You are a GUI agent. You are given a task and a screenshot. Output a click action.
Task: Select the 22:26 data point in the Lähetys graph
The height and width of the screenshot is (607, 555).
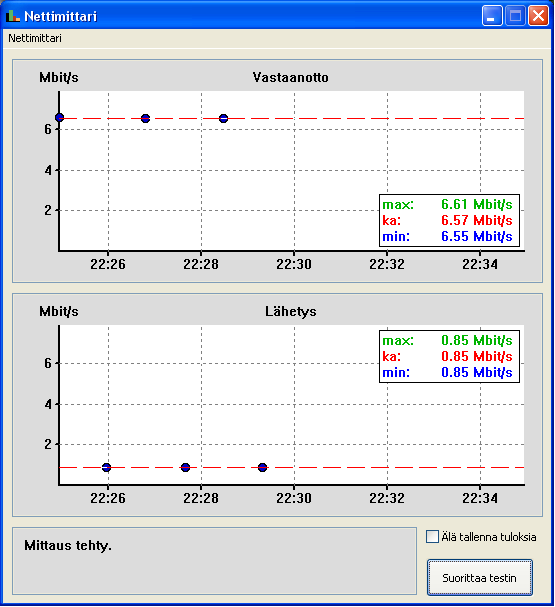(106, 467)
